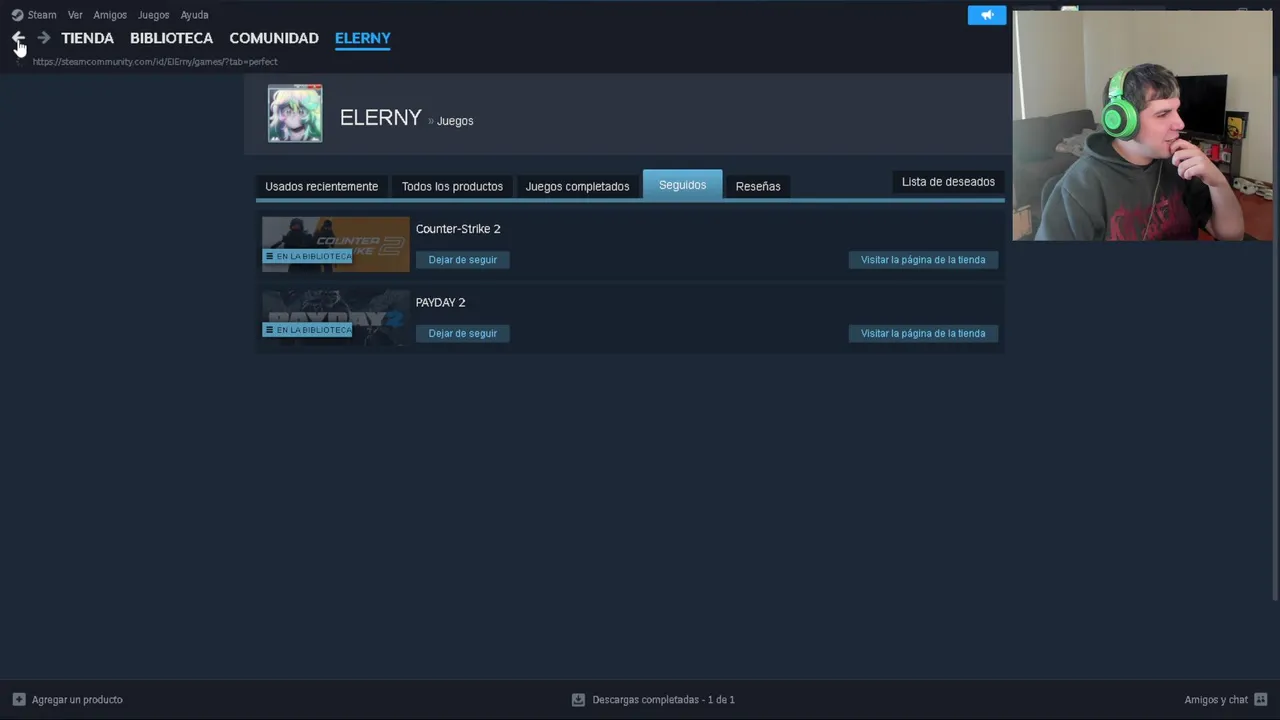Unfollow PAYDAY 2 with Dejar de seguir

[463, 333]
